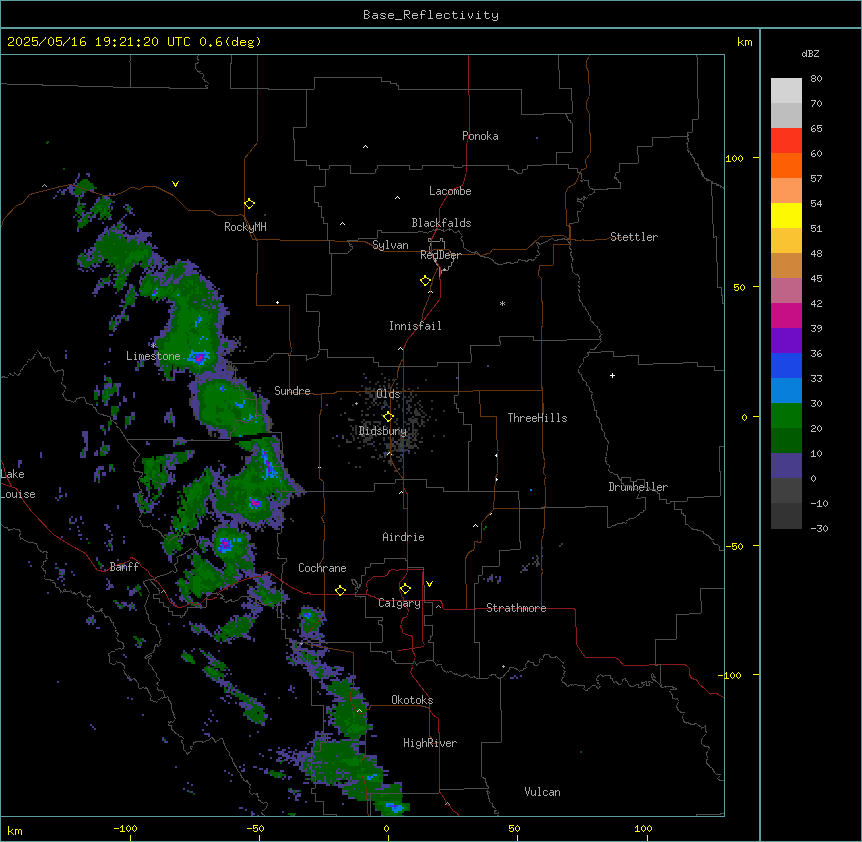The image size is (862, 842).
Task: Click the Vulcan town label
Action: 542,792
